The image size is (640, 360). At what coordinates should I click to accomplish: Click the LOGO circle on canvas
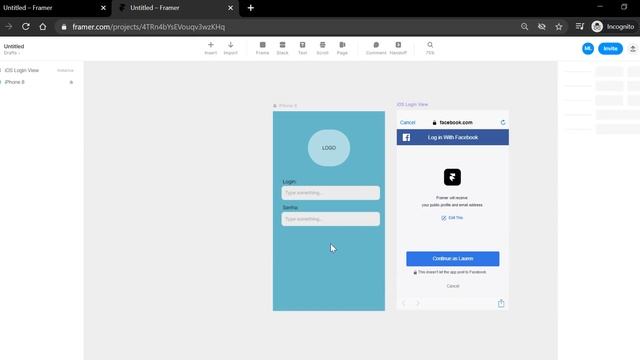[329, 148]
